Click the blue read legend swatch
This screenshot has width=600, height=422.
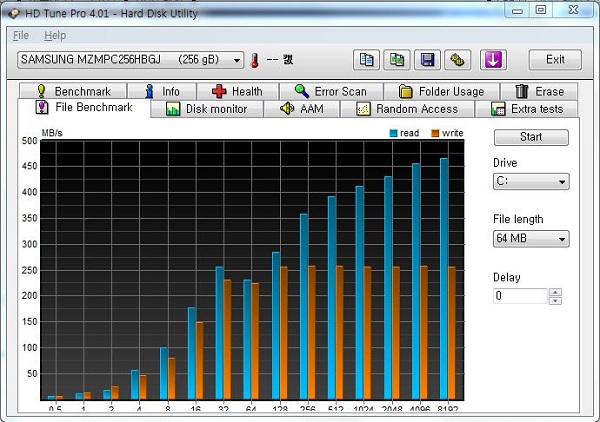coord(393,133)
